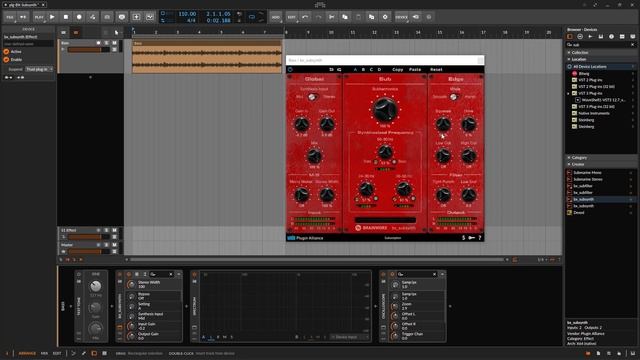Collapse the Creator section in browser
Viewport: 640px width, 360px height.
(569, 164)
